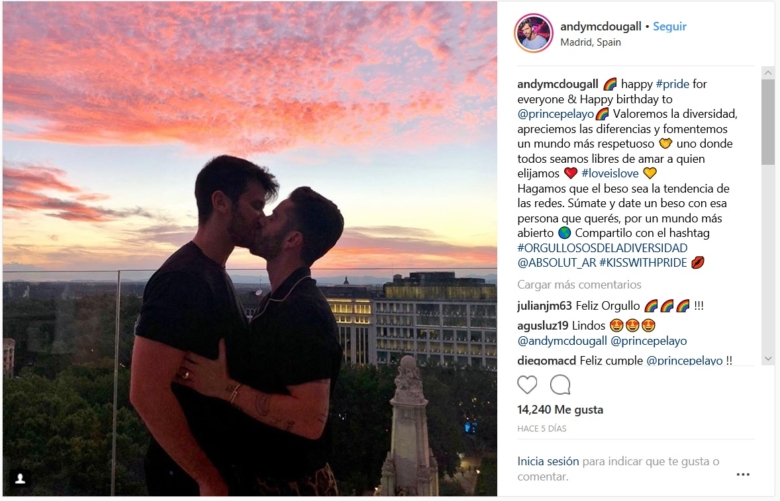Viewport: 780px width, 501px height.
Task: Open @ABSOLUT_AR mention link
Action: pos(557,263)
